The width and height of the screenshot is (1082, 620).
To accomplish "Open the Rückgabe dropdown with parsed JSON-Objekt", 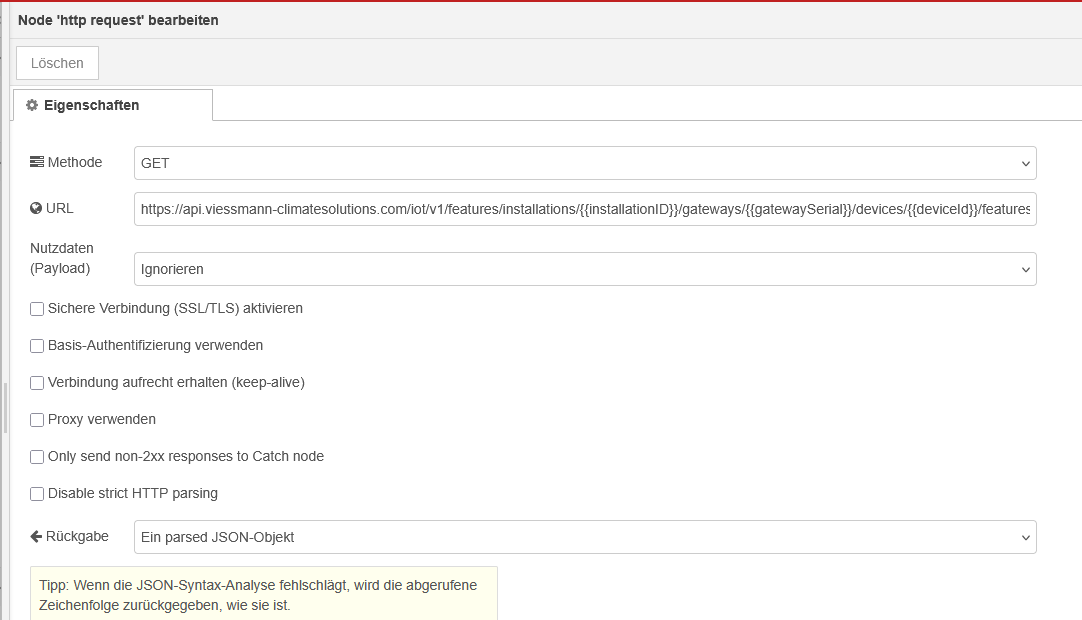I will (x=585, y=537).
